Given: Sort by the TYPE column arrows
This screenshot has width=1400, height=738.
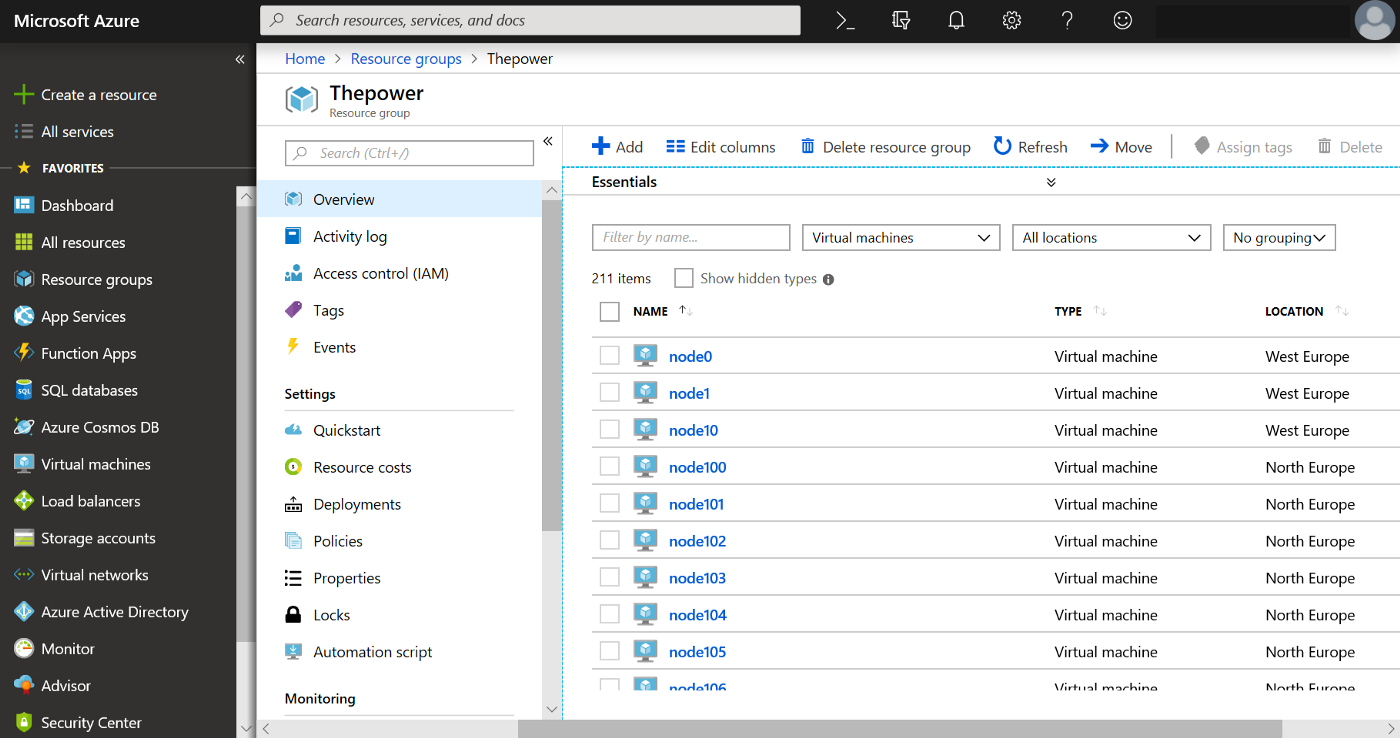Looking at the screenshot, I should tap(1100, 311).
